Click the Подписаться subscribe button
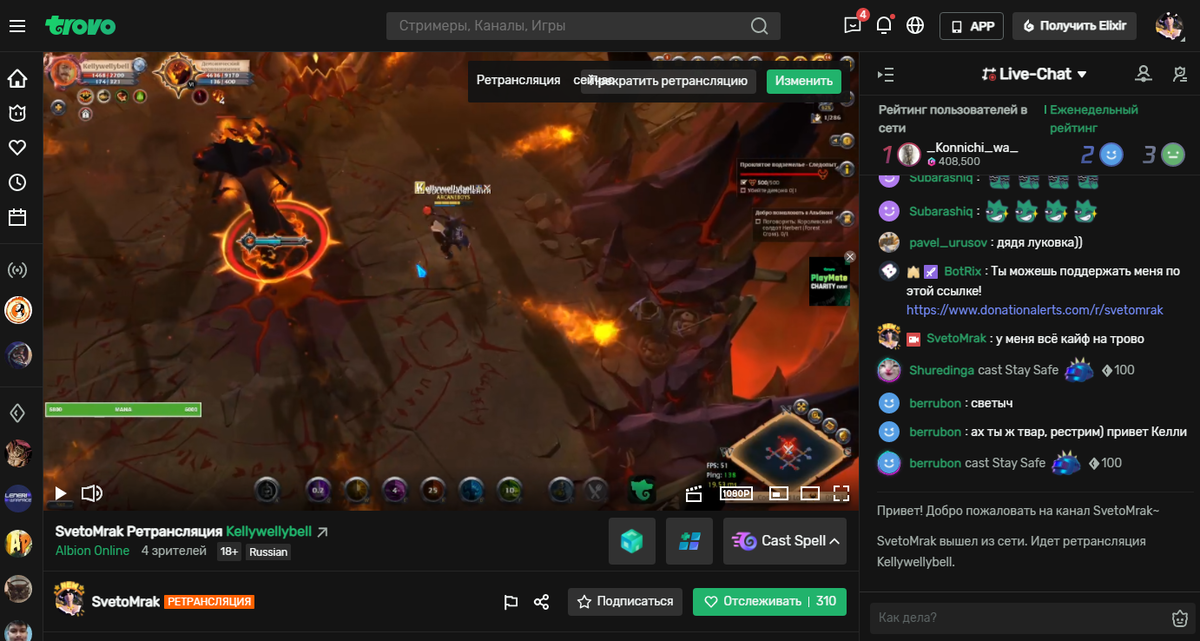This screenshot has height=641, width=1200. click(x=625, y=601)
